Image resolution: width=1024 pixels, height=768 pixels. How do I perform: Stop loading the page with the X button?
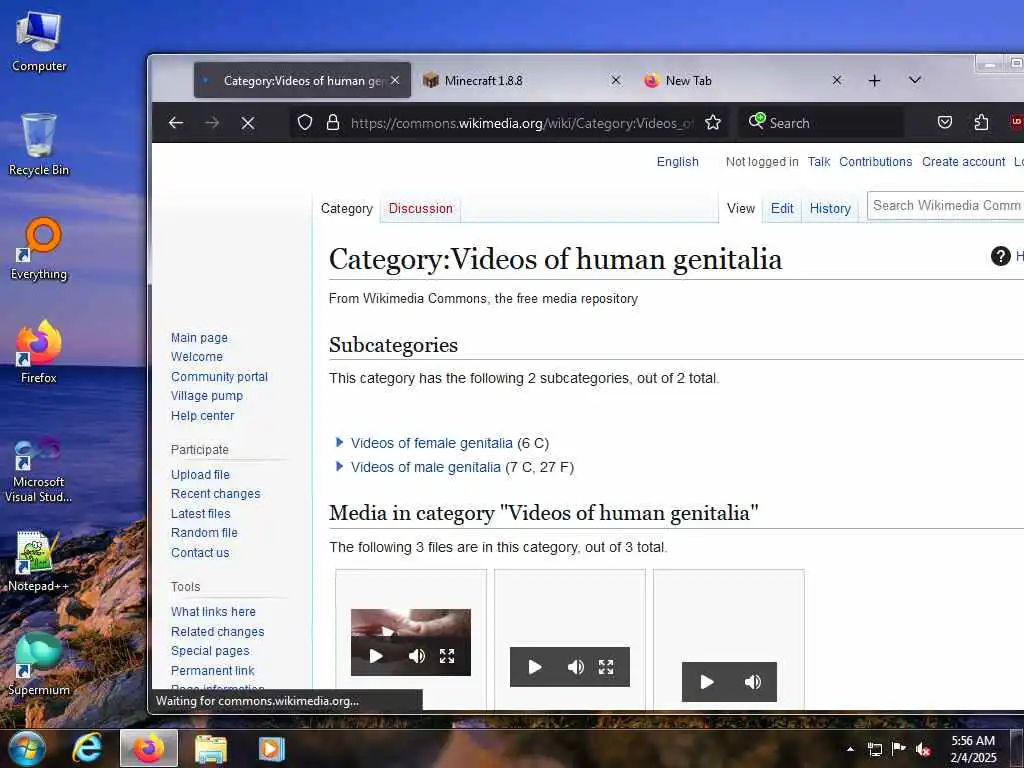click(248, 123)
